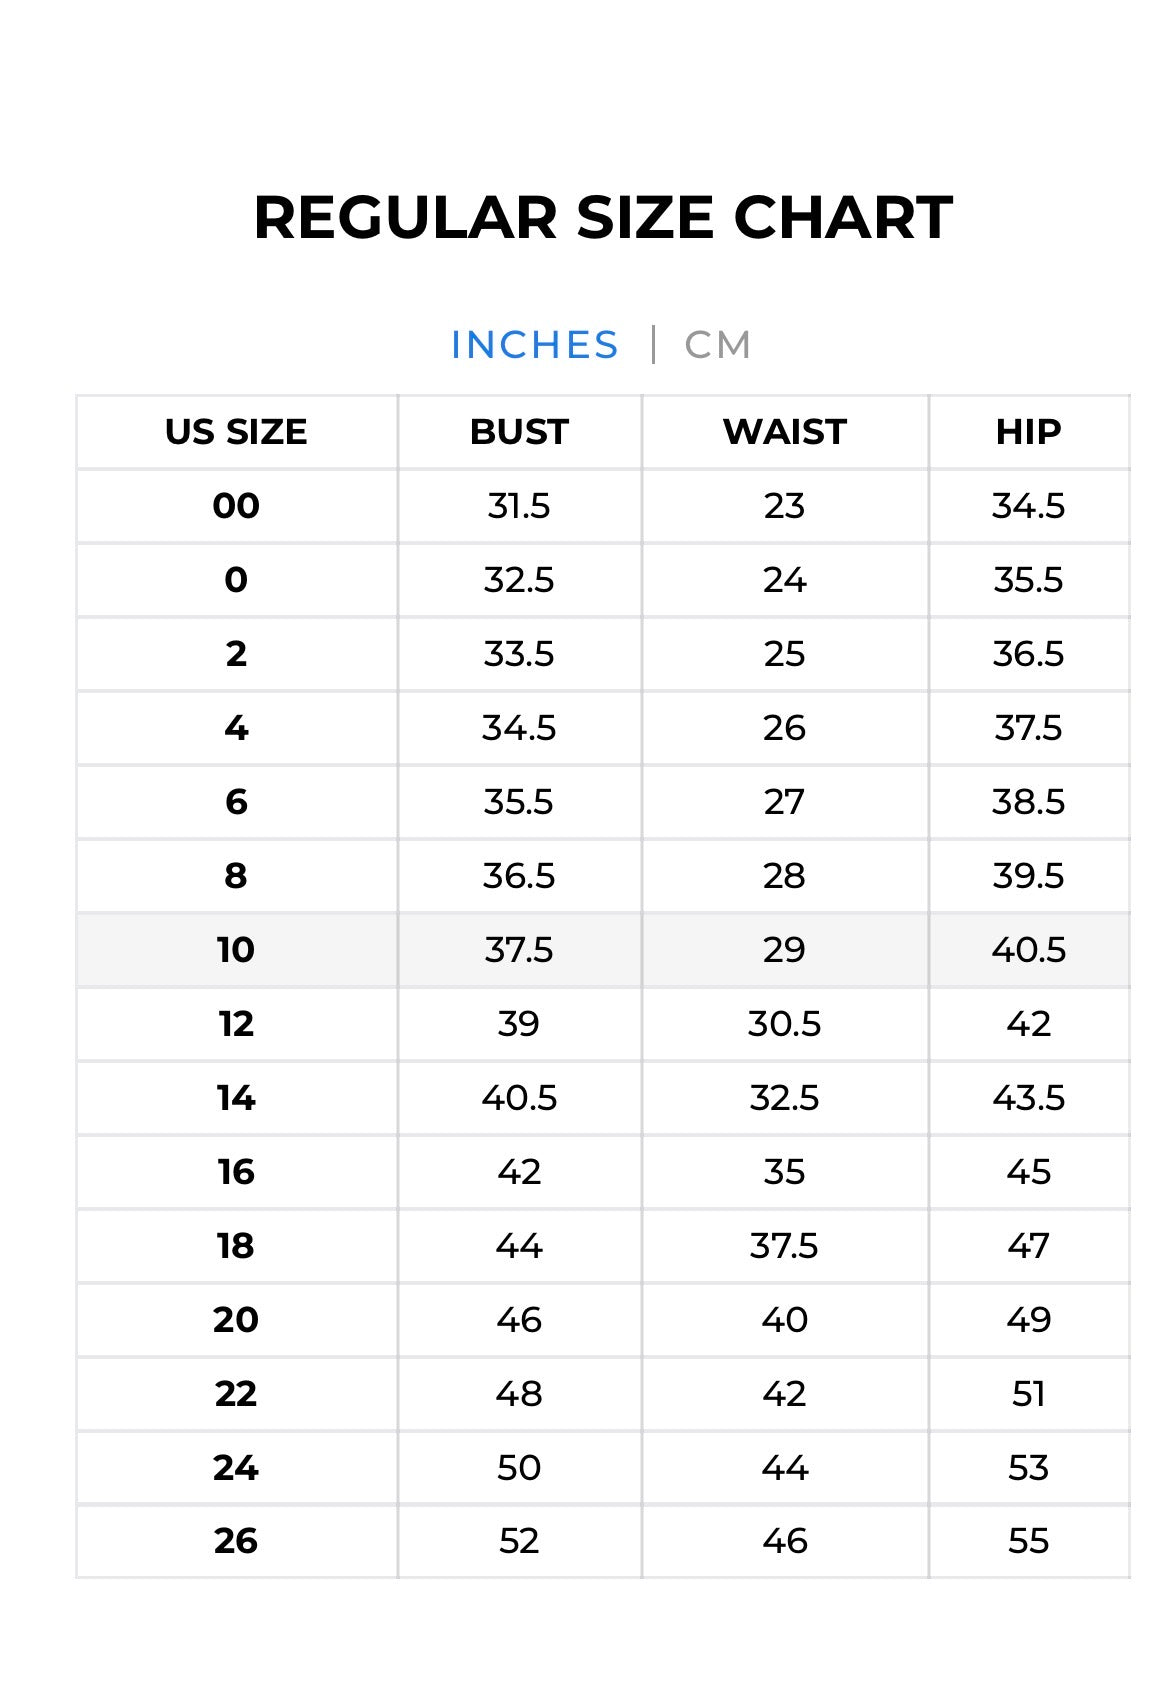Switch to the CM unit tab
Viewport: 1166px width, 1697px height.
[x=717, y=345]
